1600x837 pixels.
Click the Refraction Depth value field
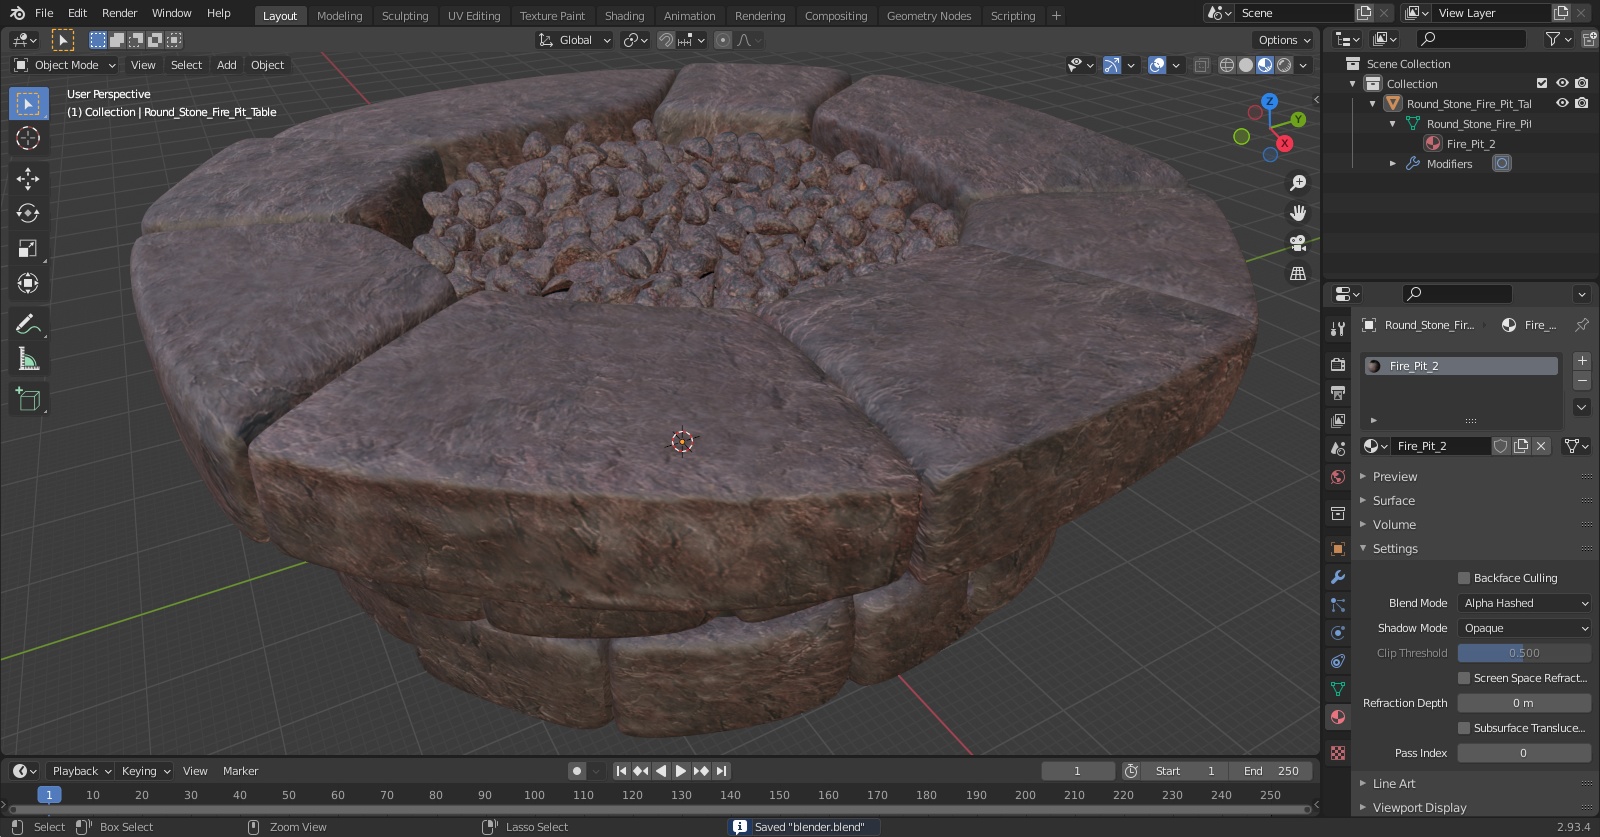coord(1524,703)
